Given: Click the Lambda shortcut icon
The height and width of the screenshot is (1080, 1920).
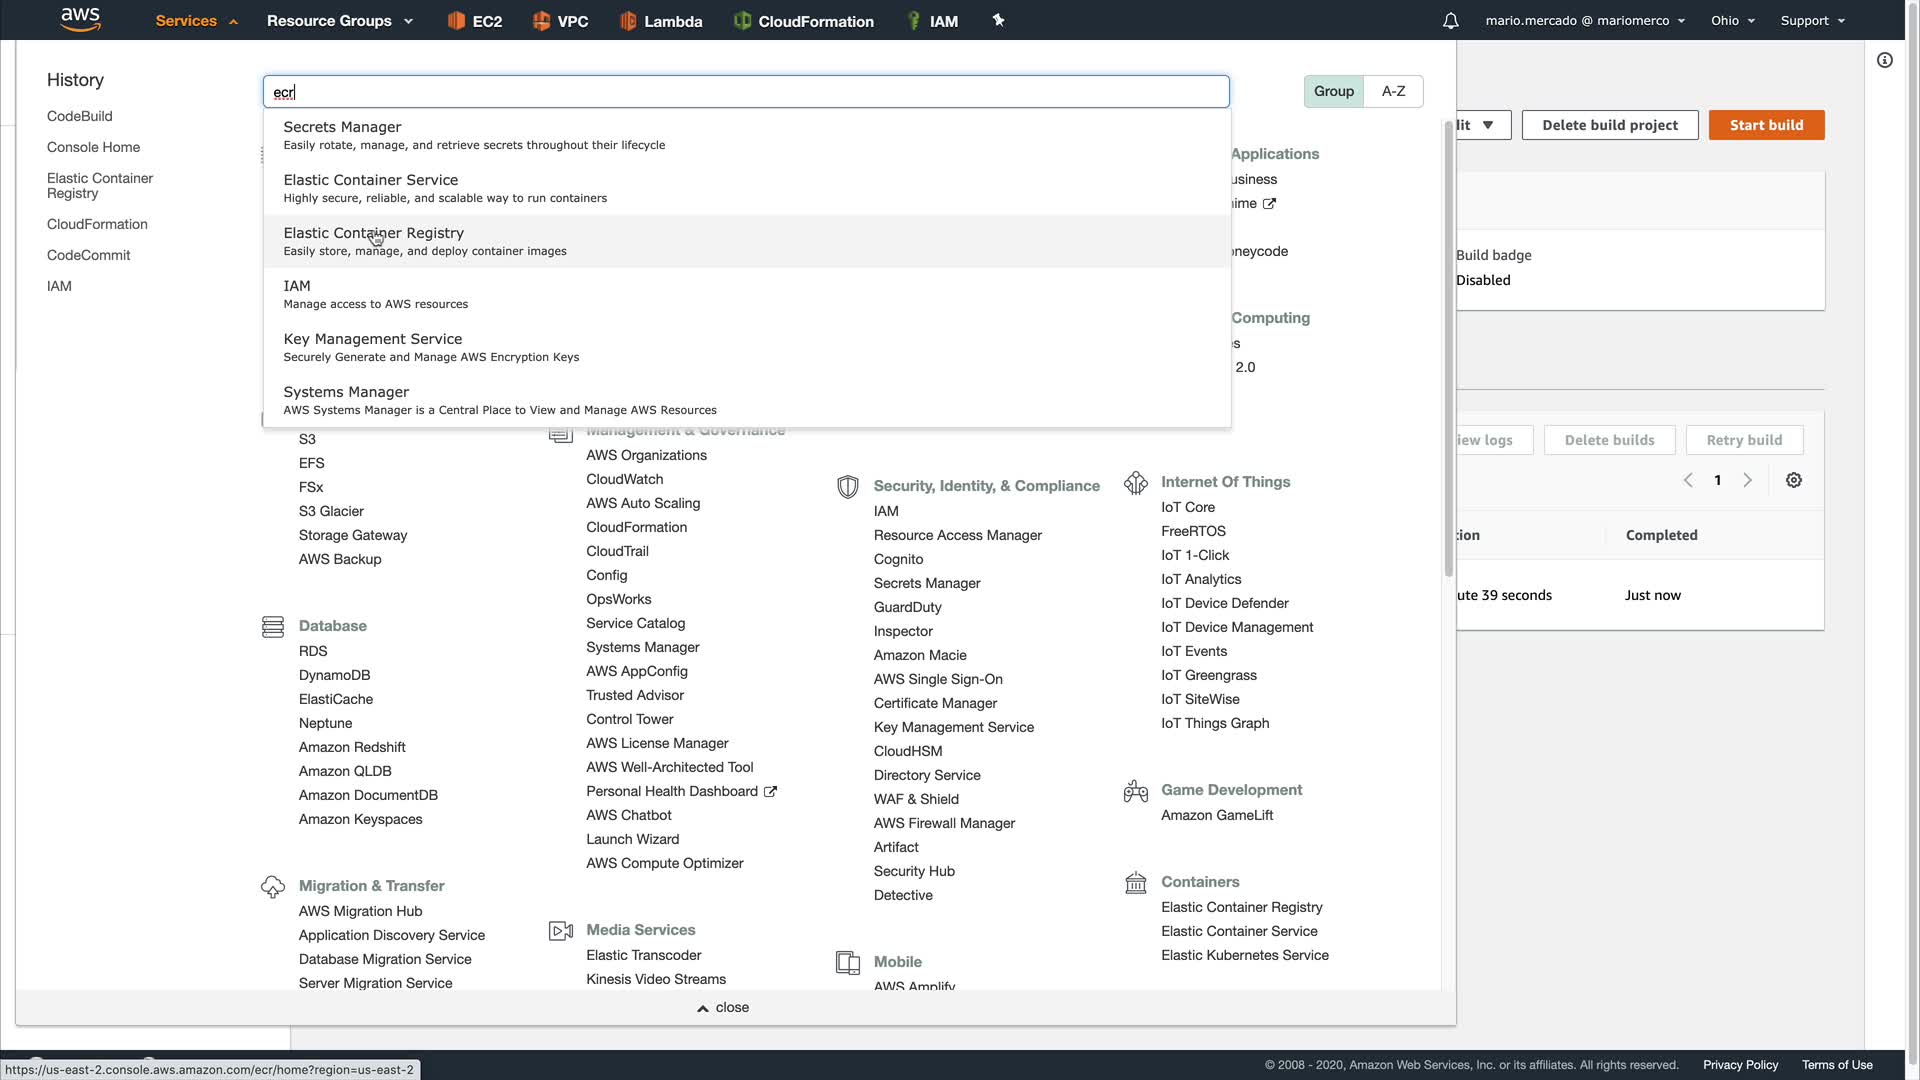Looking at the screenshot, I should point(628,21).
